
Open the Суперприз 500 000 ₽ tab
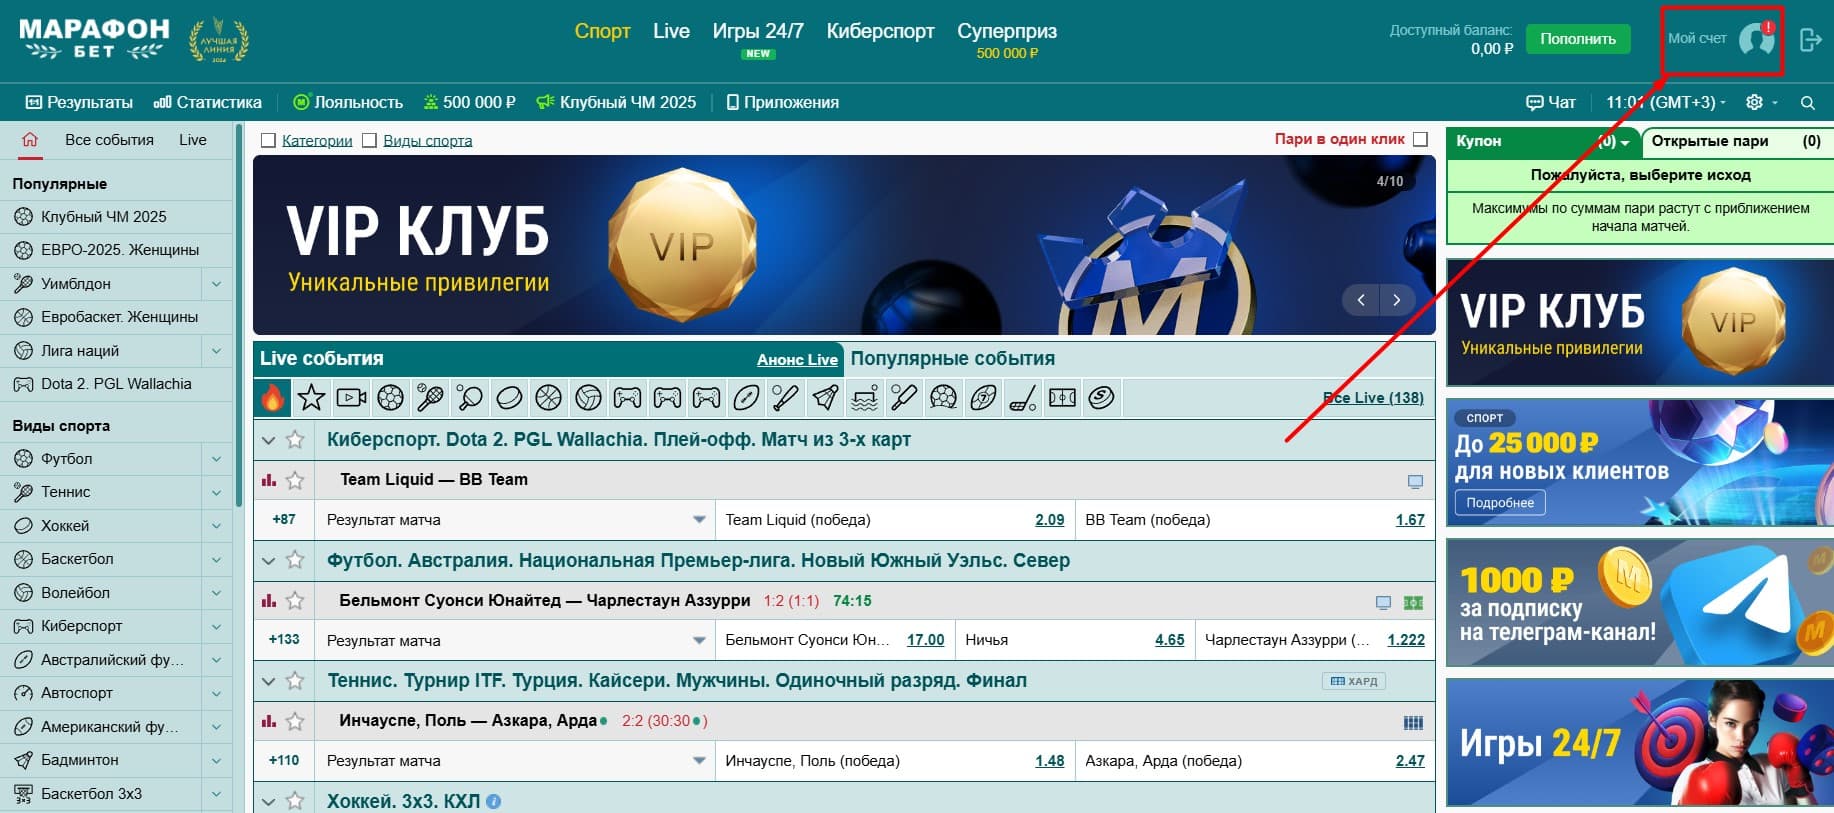point(1007,40)
